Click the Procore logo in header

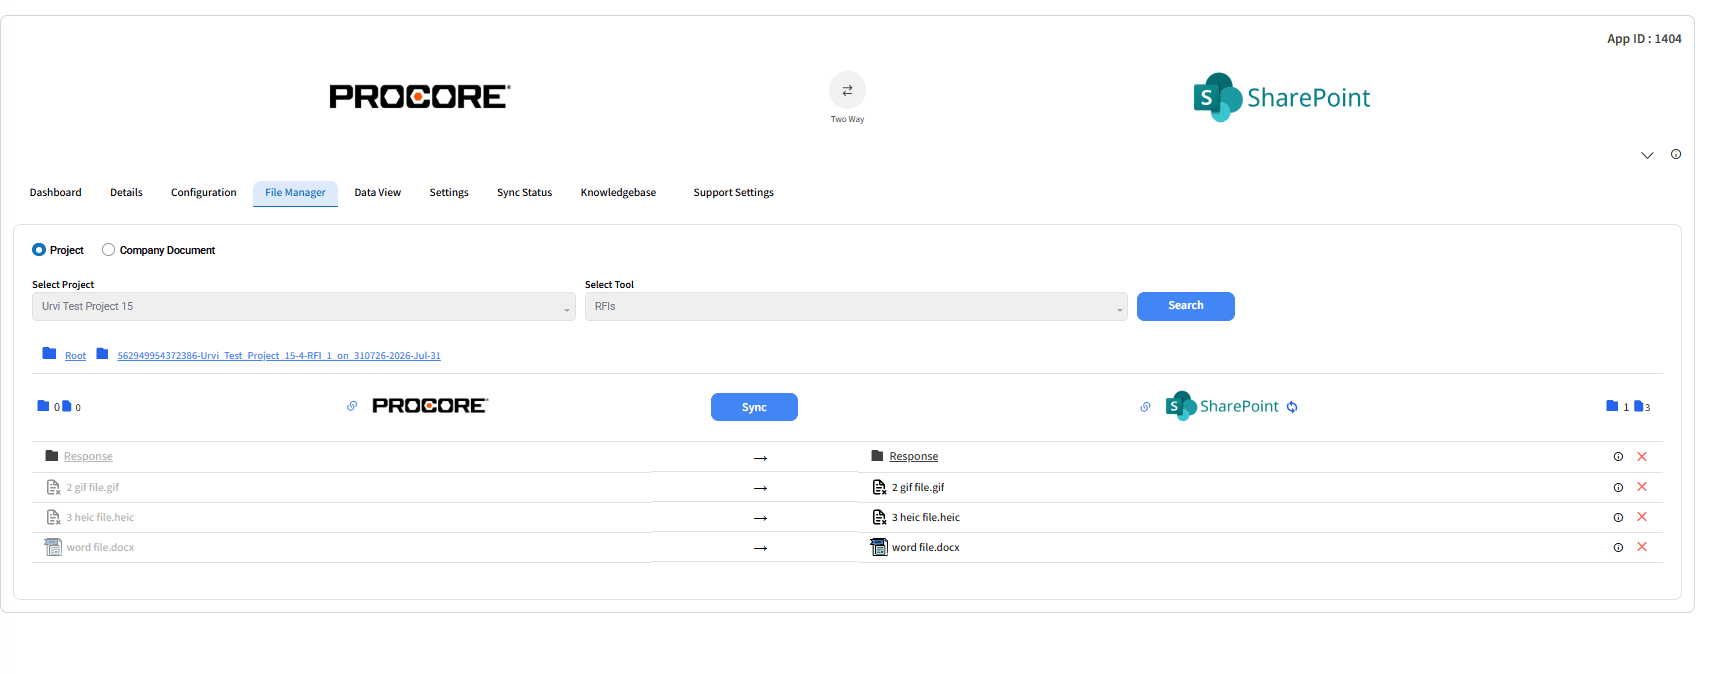(420, 97)
